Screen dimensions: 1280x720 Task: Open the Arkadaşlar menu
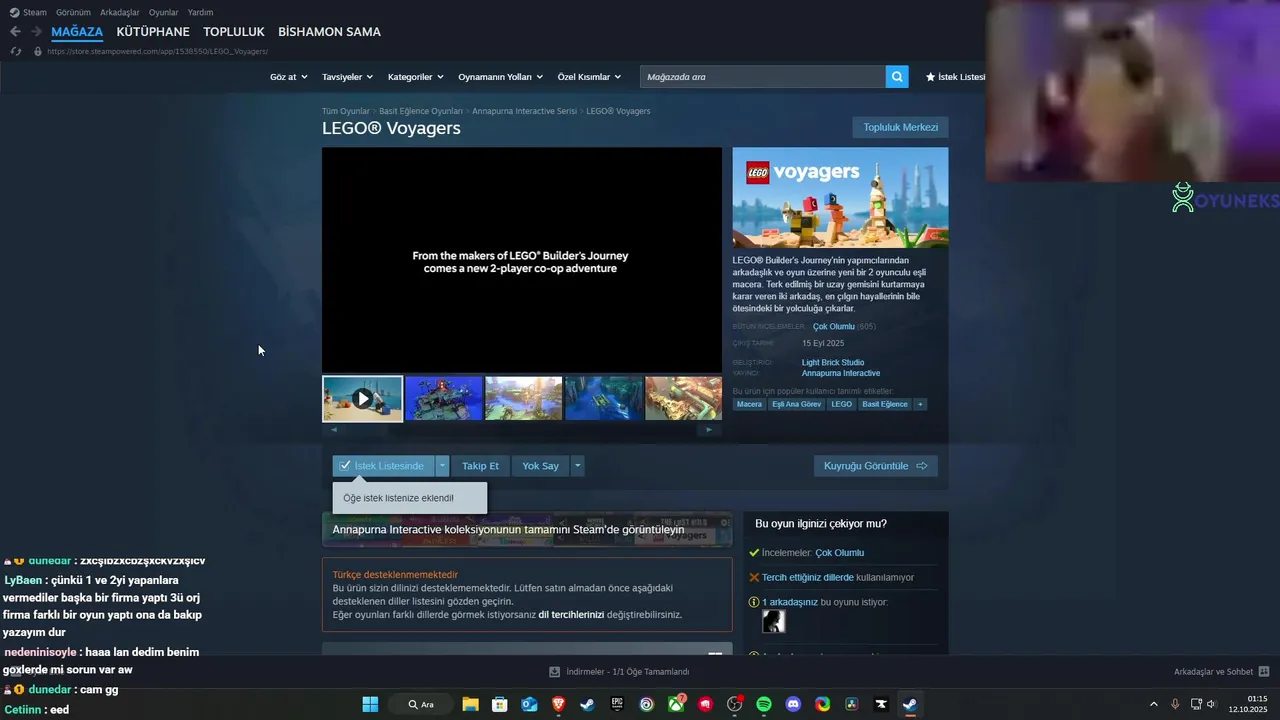coord(119,12)
